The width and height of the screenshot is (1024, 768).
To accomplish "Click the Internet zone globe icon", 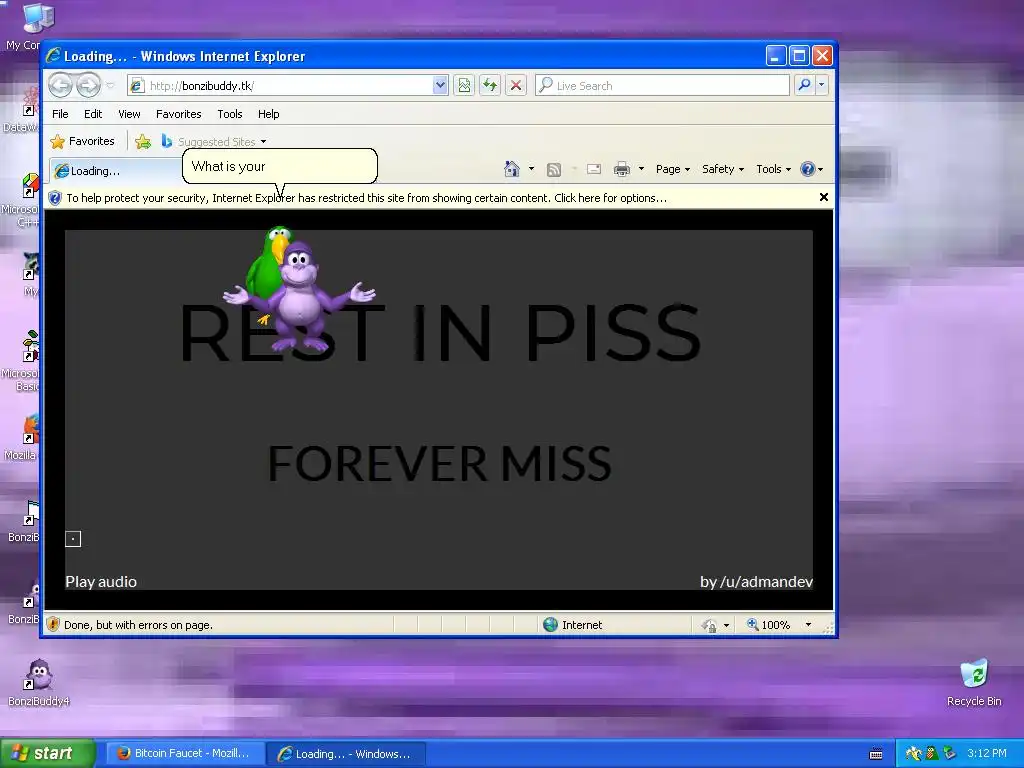I will tap(551, 624).
